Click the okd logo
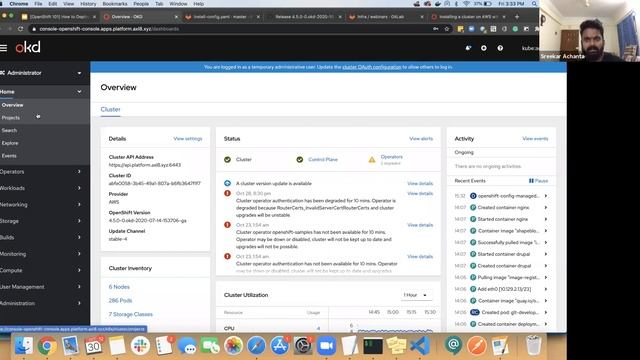Viewport: 640px width, 360px height. point(28,47)
